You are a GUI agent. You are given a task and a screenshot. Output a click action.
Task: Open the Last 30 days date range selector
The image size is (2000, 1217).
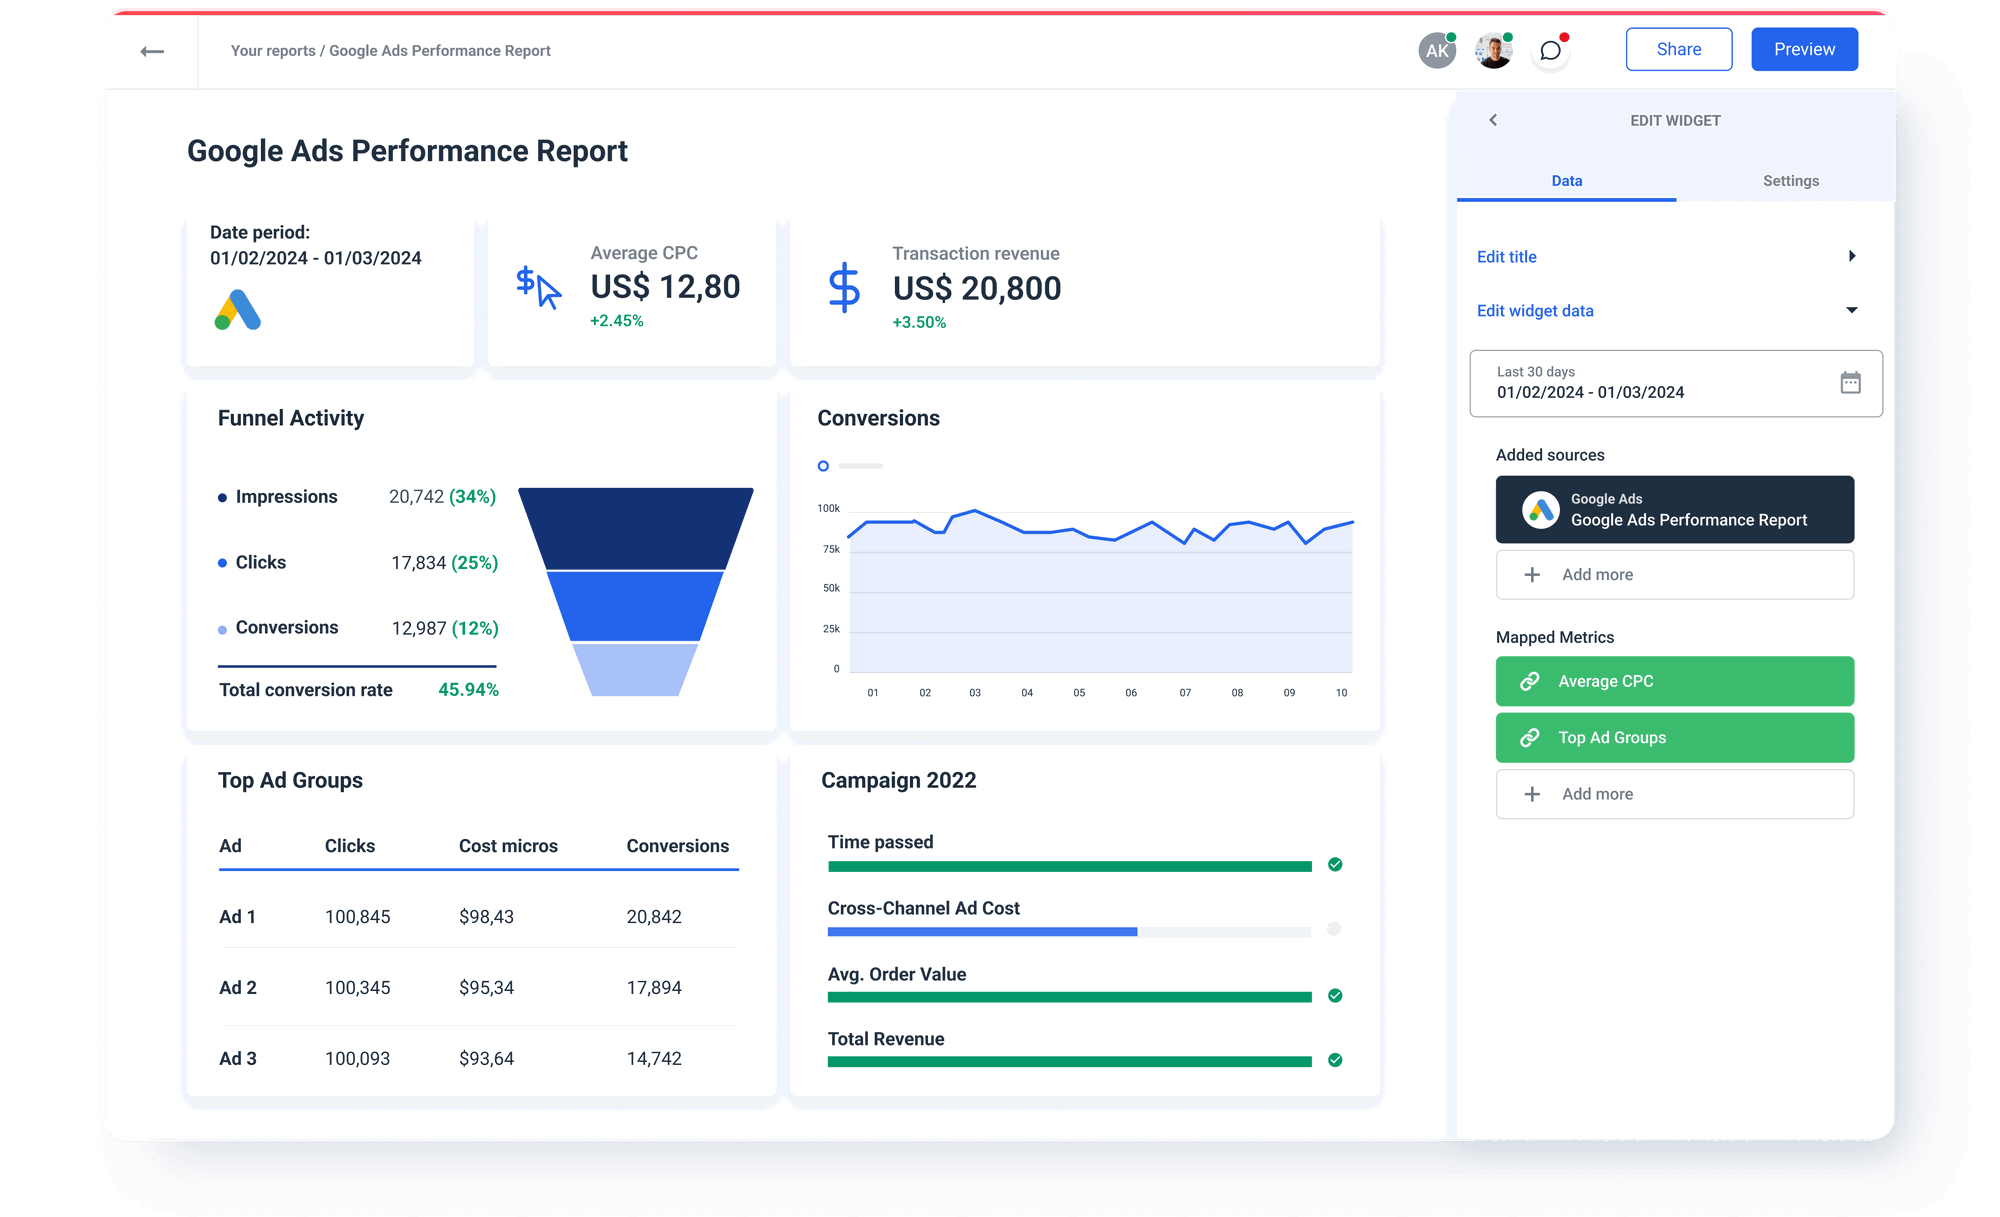[1620, 383]
